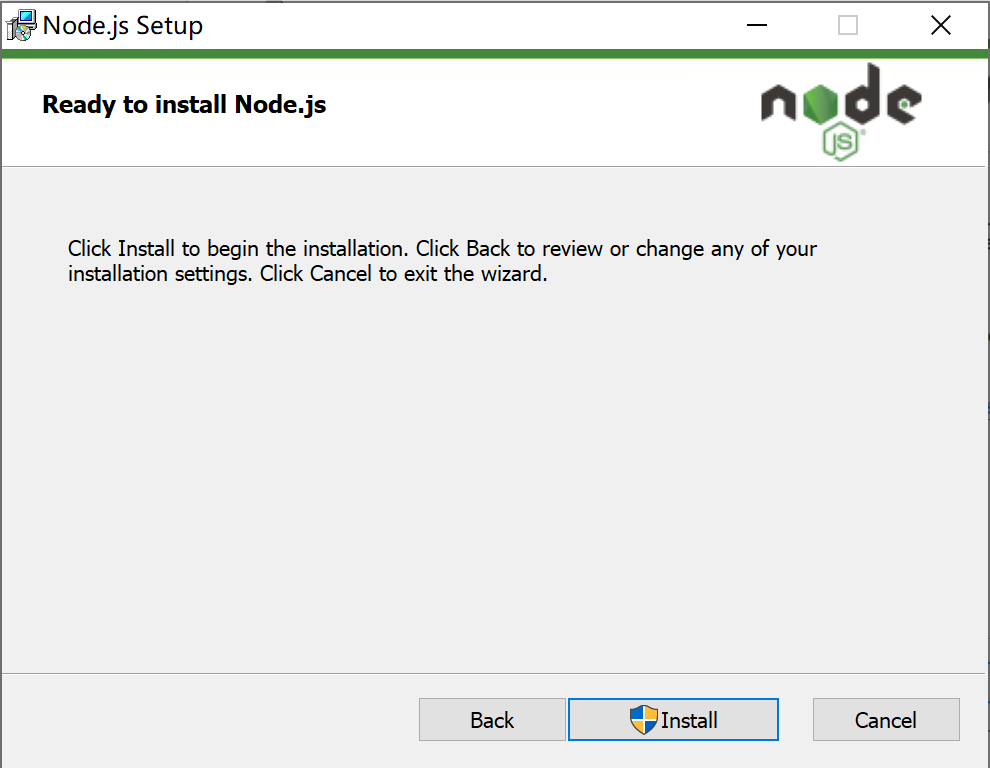Click the green hexagon in node logo
Viewport: 990px width, 768px height.
point(820,104)
